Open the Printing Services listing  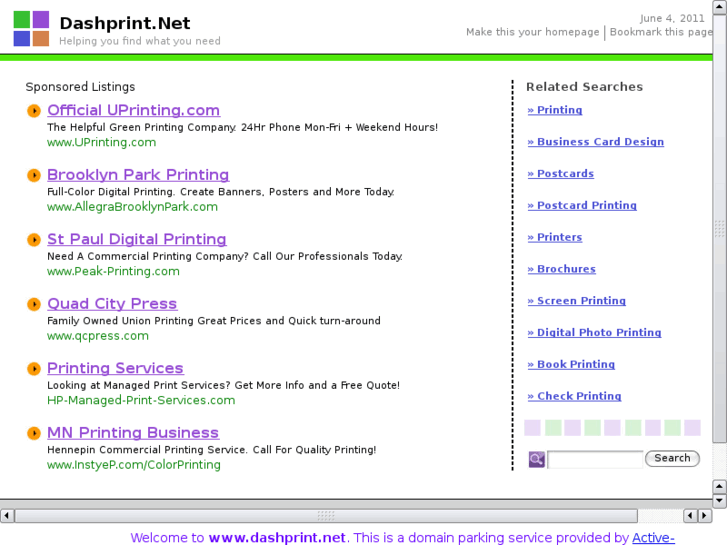pyautogui.click(x=115, y=368)
